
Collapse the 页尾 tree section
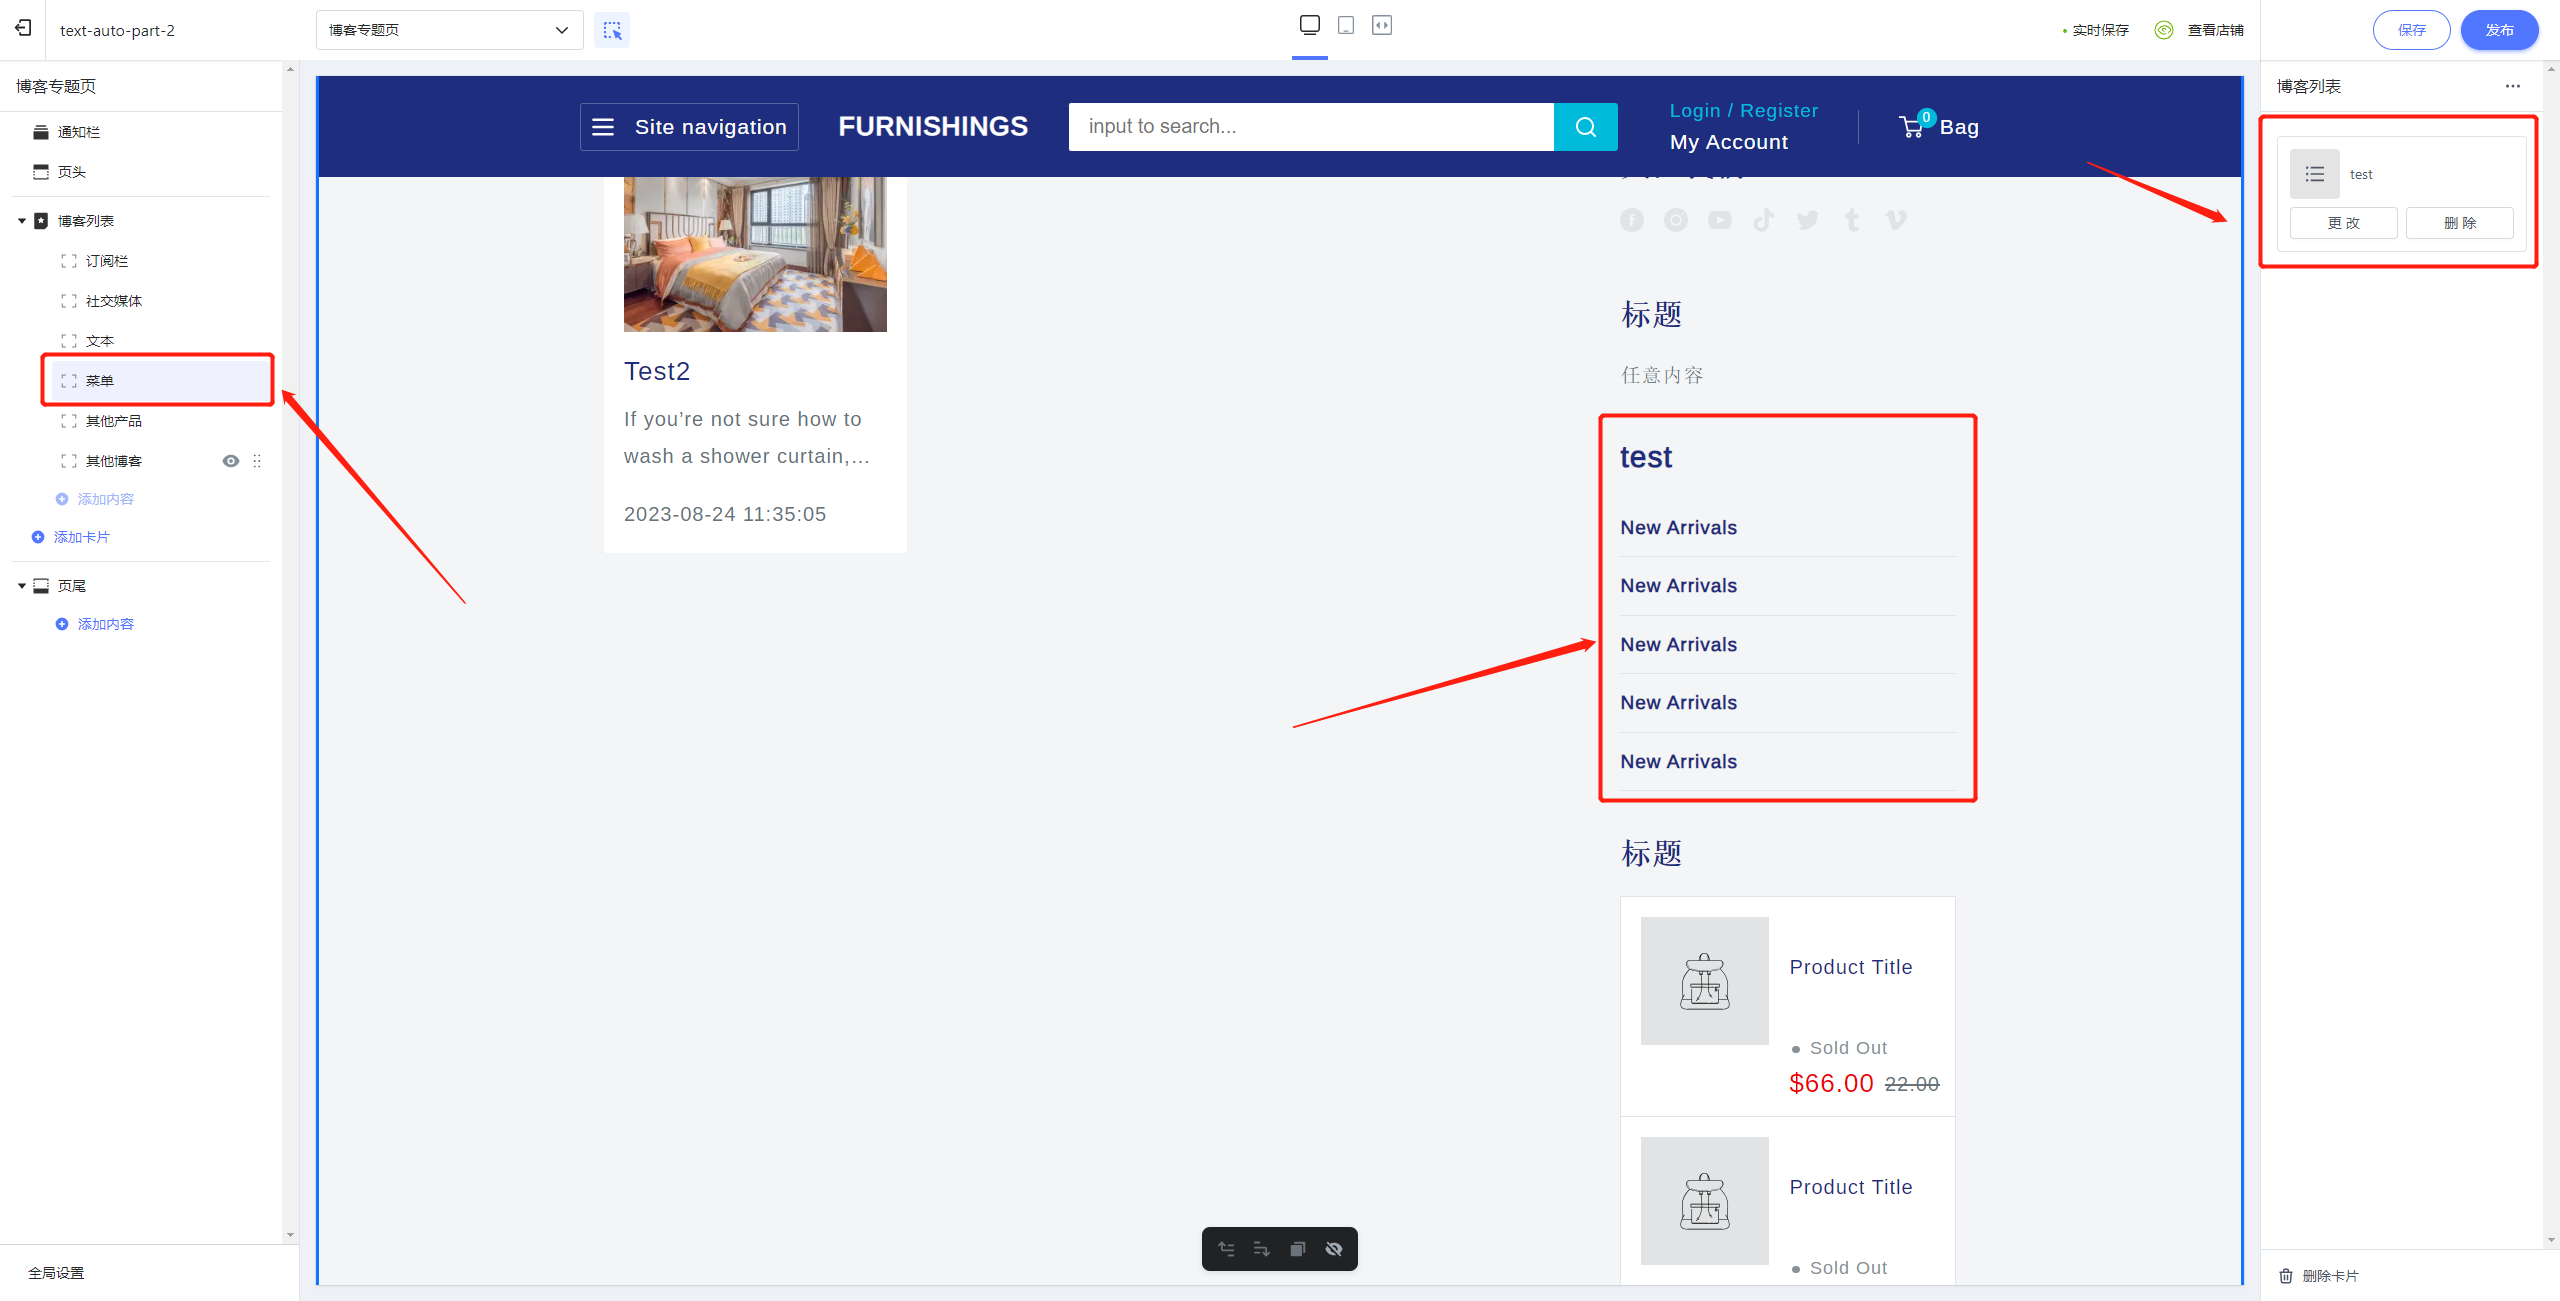22,586
